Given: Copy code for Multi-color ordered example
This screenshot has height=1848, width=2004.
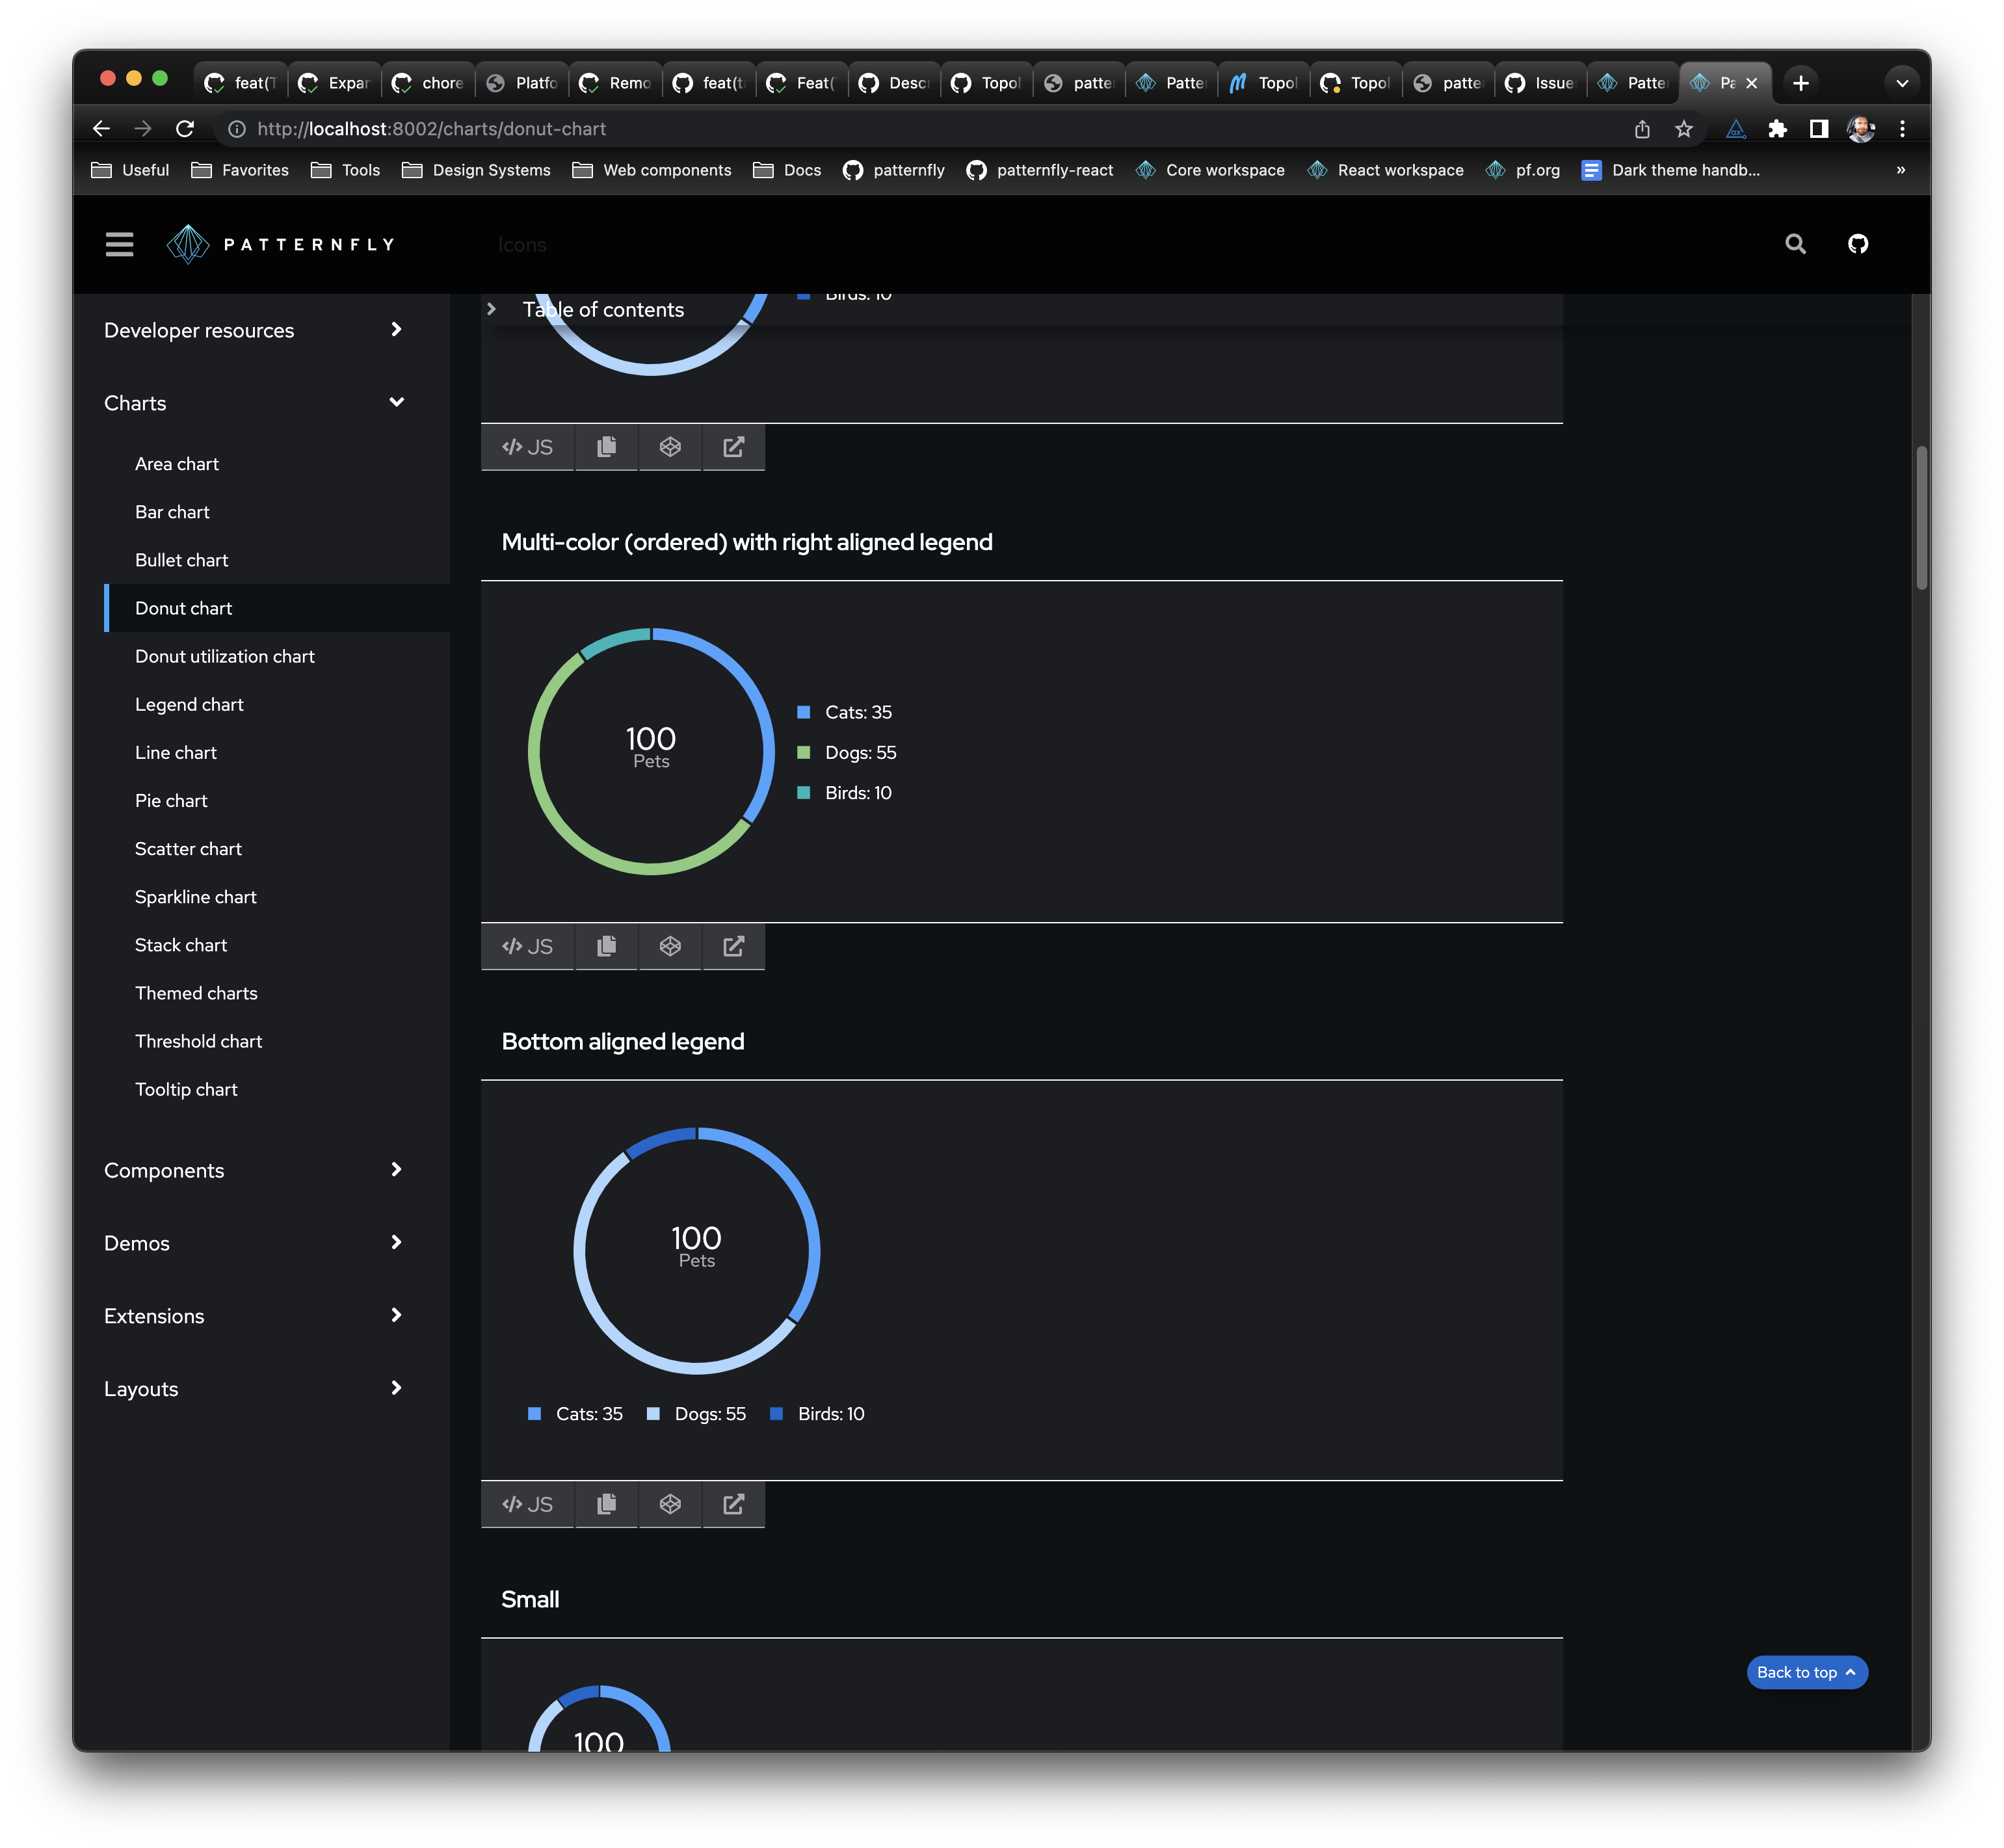Looking at the screenshot, I should pyautogui.click(x=606, y=946).
